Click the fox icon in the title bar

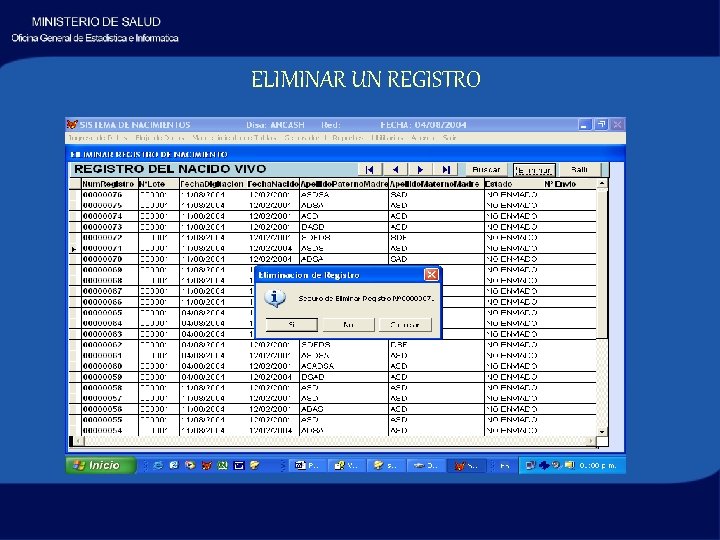coord(72,124)
